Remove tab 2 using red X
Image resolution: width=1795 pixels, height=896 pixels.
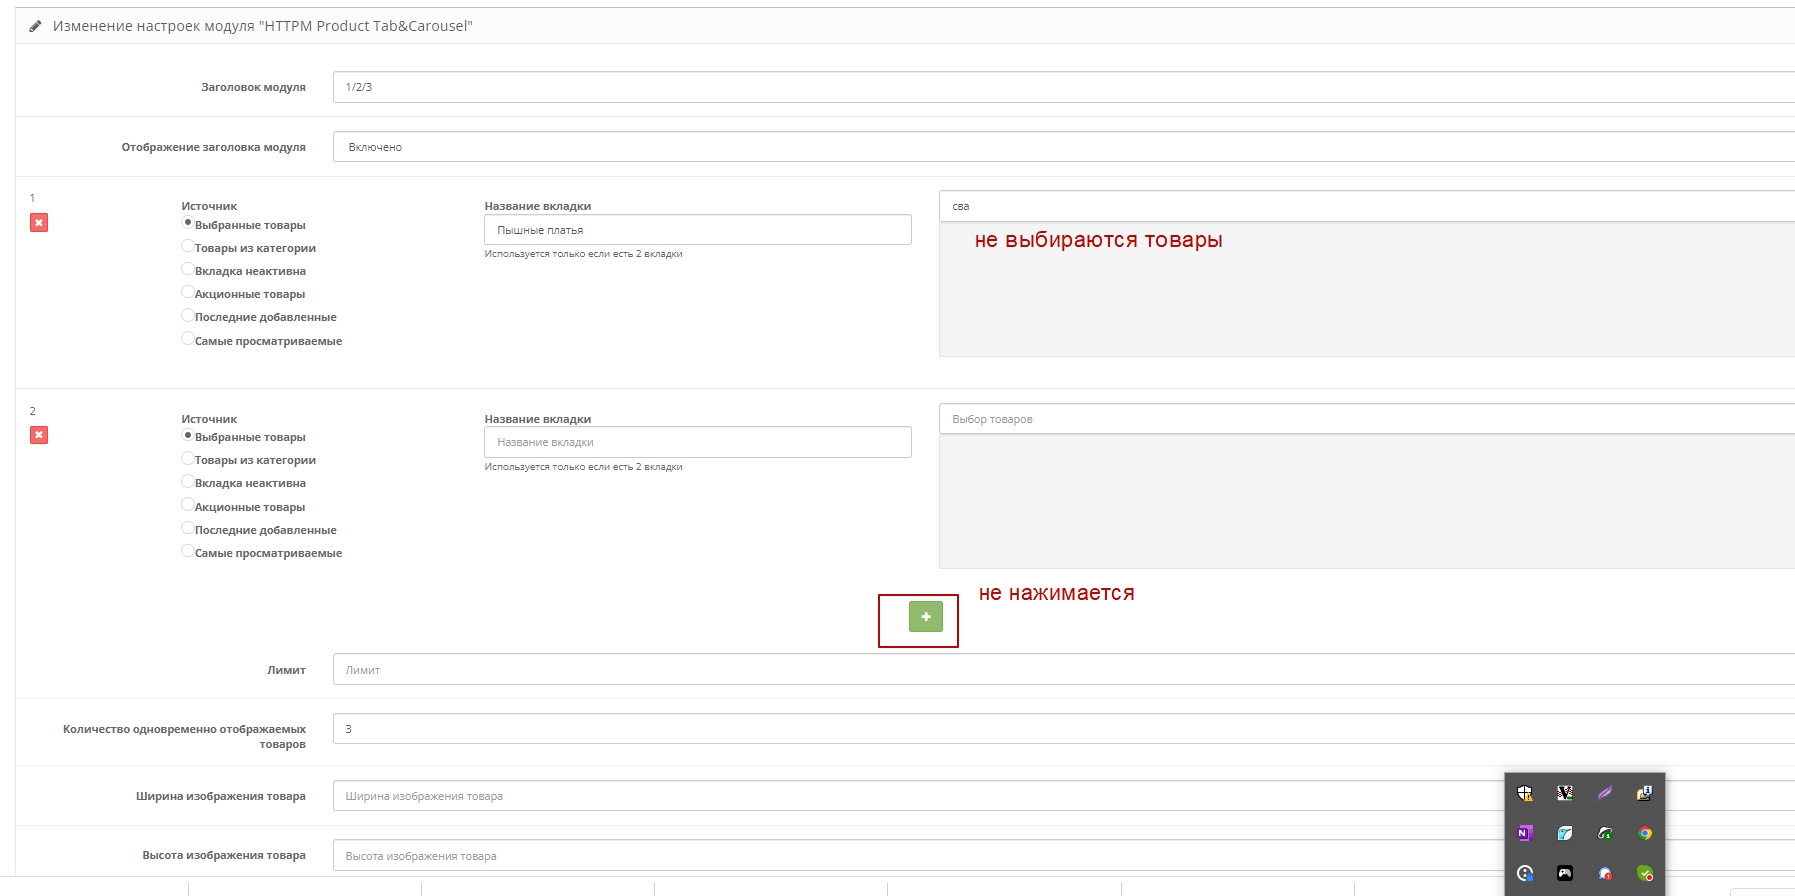coord(39,435)
